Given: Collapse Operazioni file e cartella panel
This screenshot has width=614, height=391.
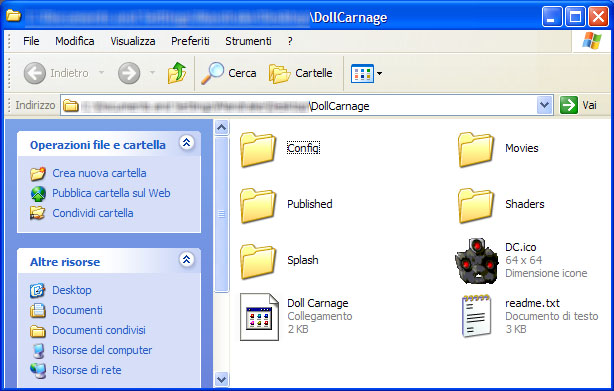Looking at the screenshot, I should point(187,143).
